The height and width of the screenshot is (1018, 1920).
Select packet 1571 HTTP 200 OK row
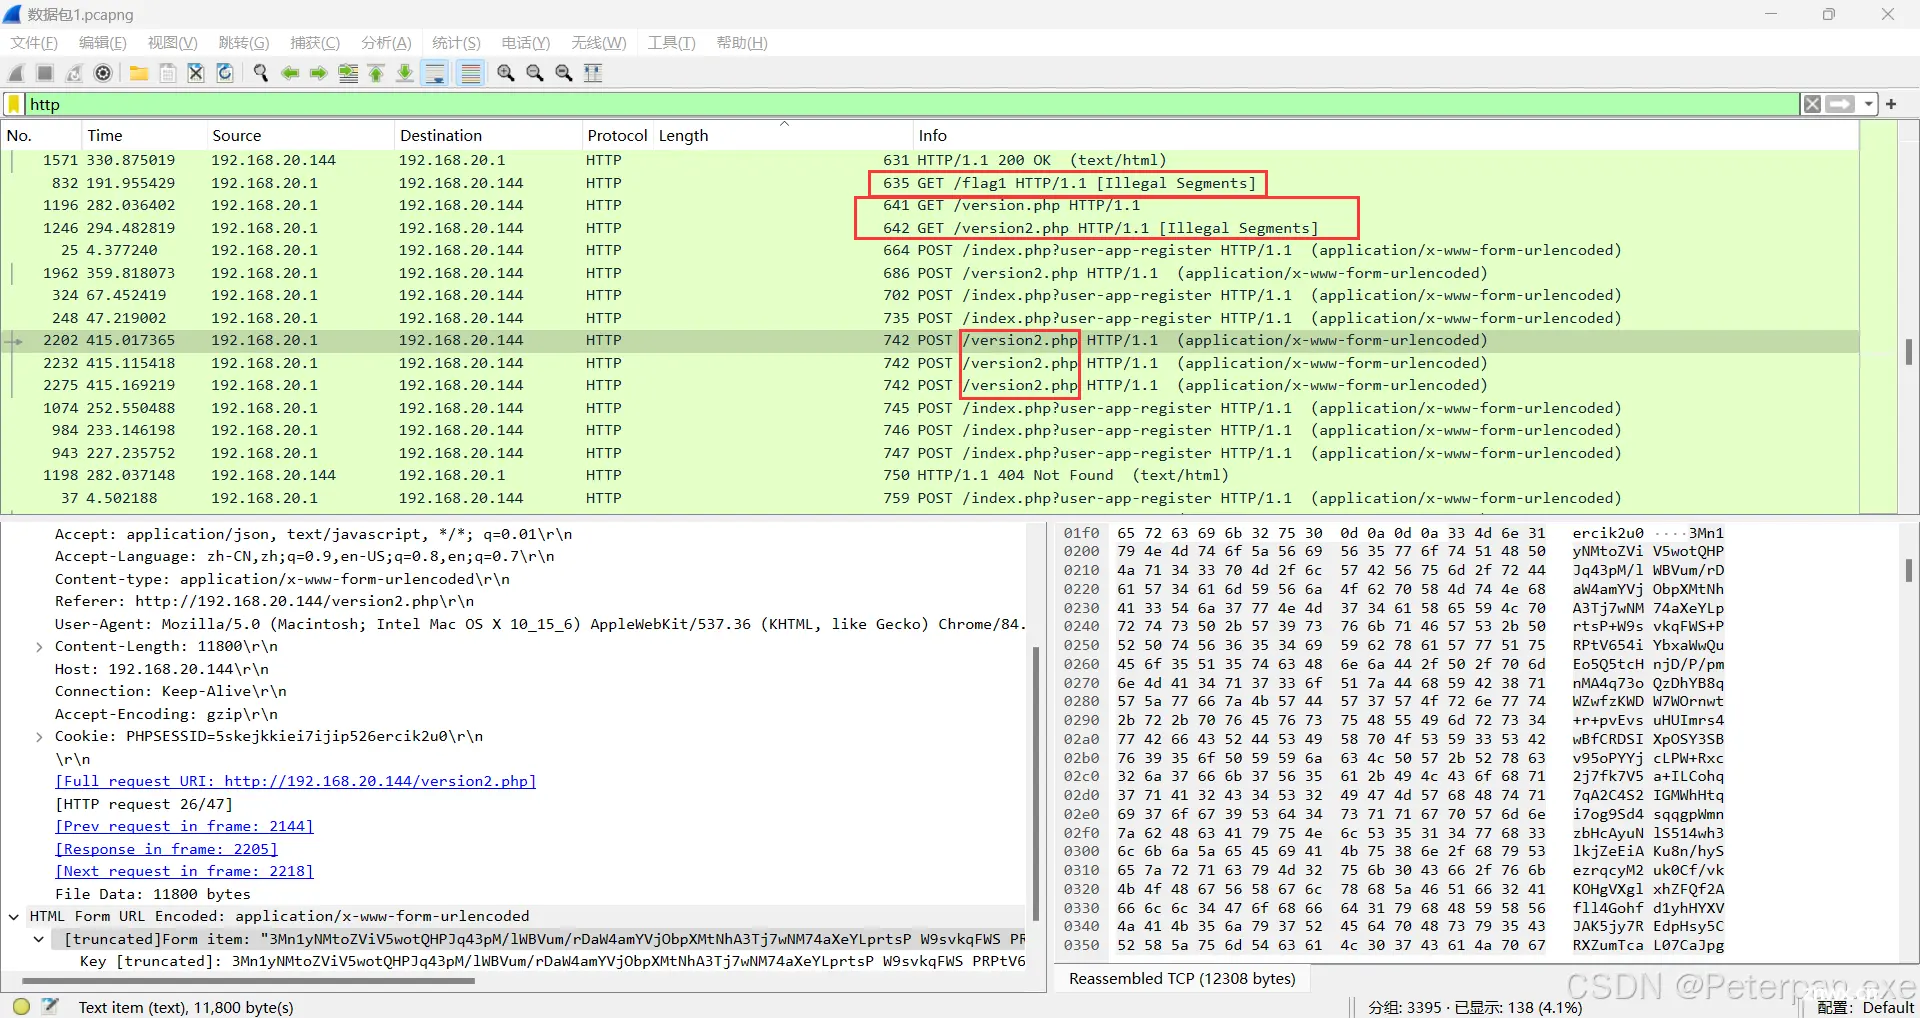(x=930, y=160)
